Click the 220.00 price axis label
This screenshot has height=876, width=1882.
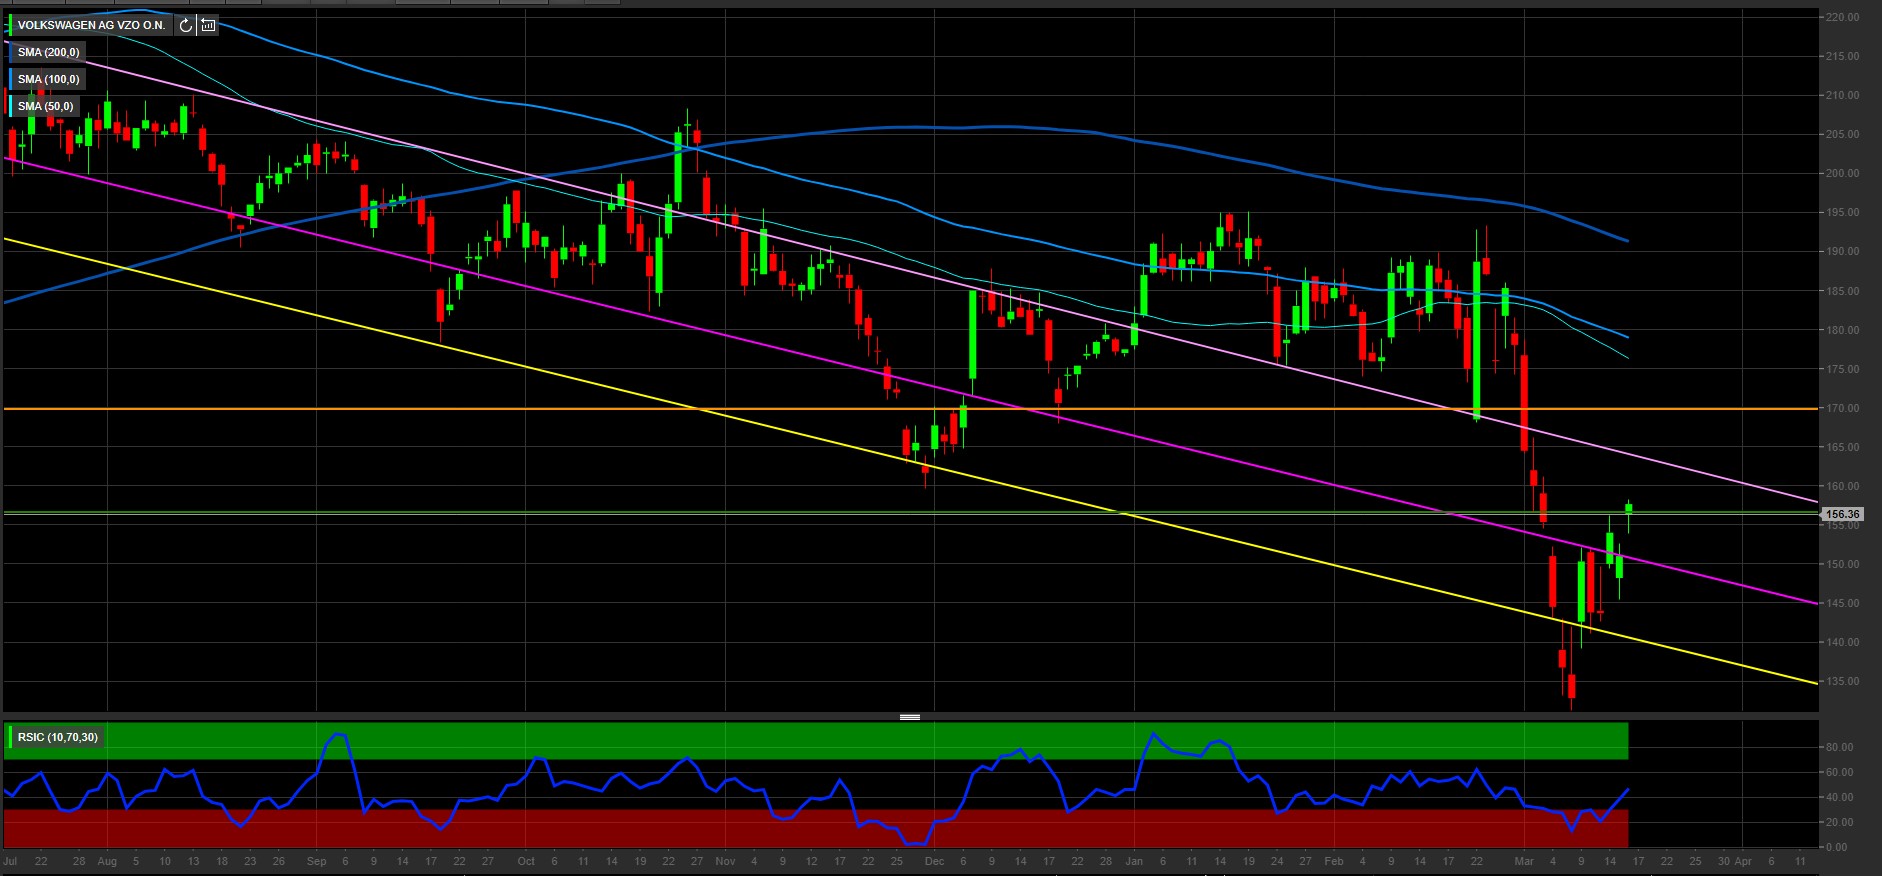(1841, 17)
